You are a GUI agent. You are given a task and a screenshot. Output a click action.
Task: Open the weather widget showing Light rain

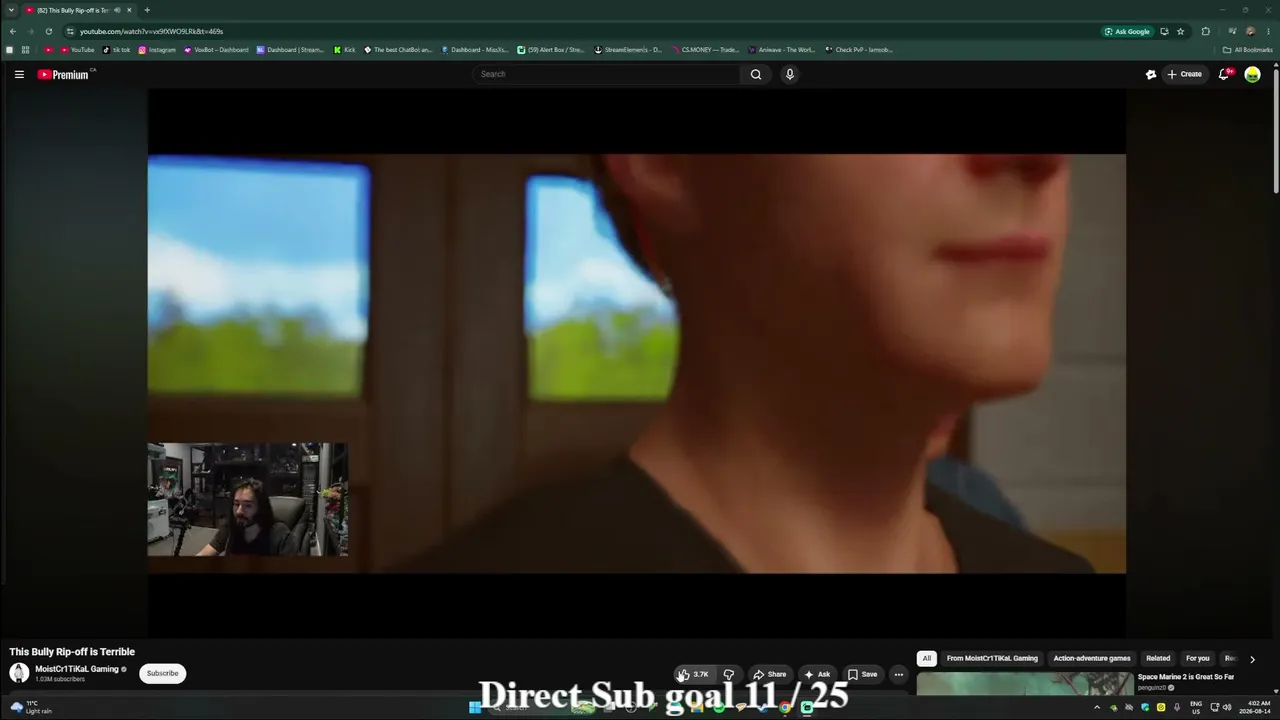(x=31, y=707)
